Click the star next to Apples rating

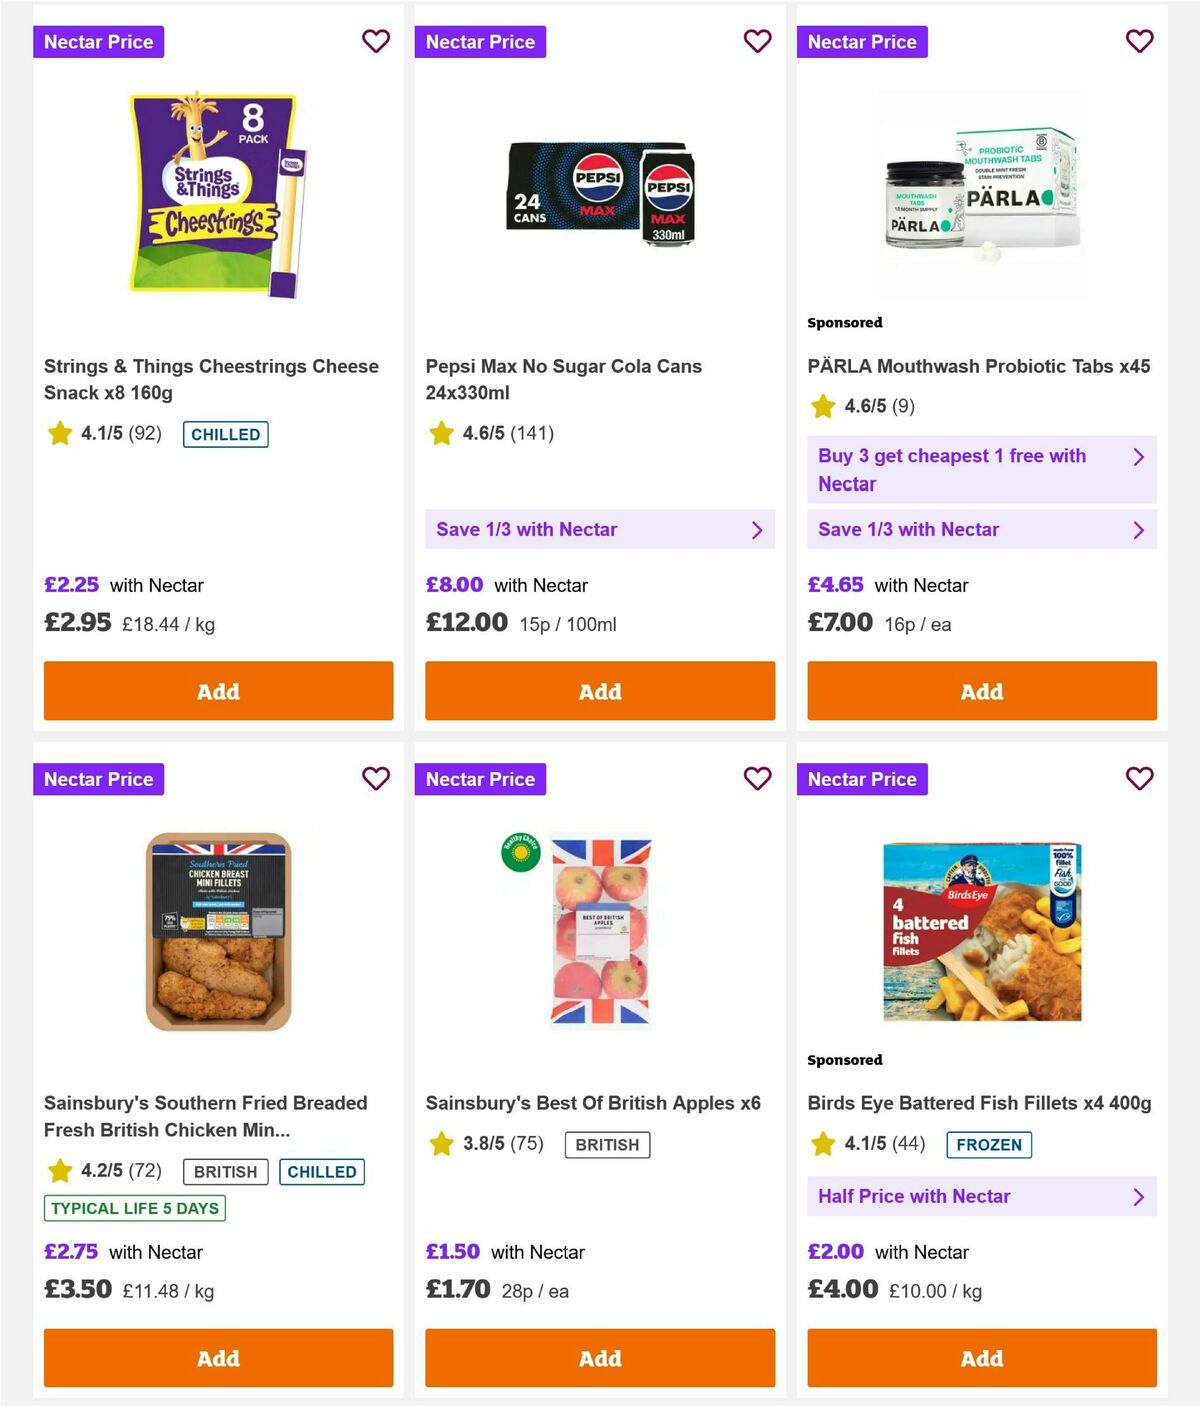(x=442, y=1144)
